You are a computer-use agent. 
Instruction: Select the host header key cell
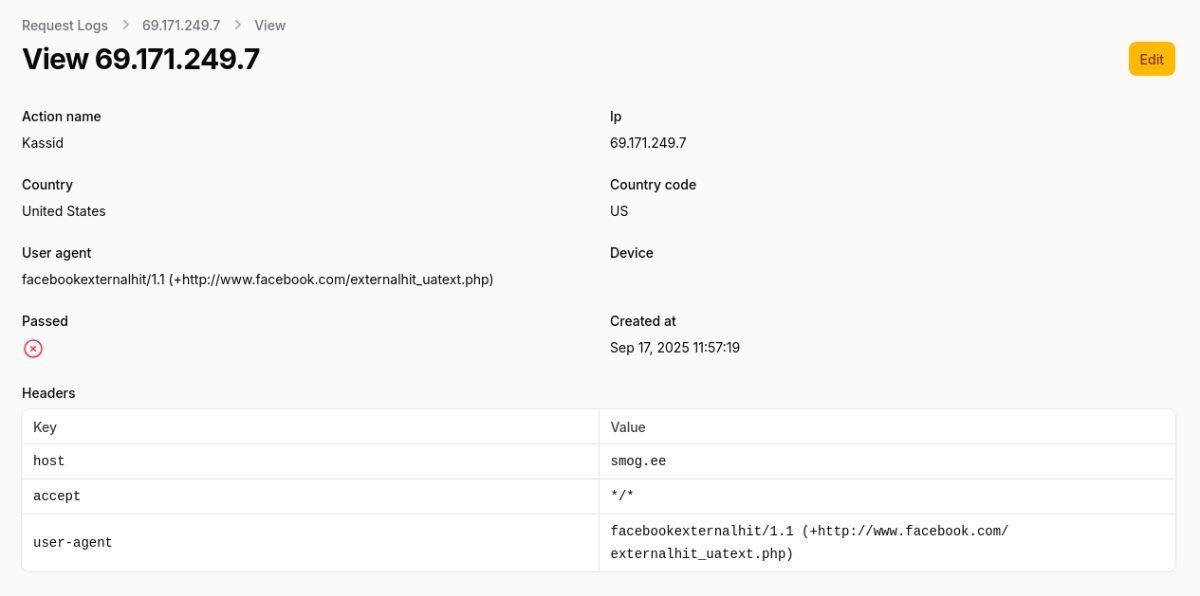(49, 461)
